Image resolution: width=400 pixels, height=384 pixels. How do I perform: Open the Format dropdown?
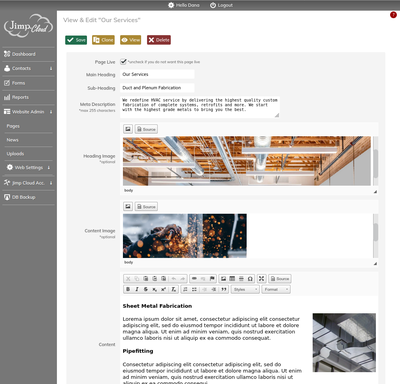276,289
